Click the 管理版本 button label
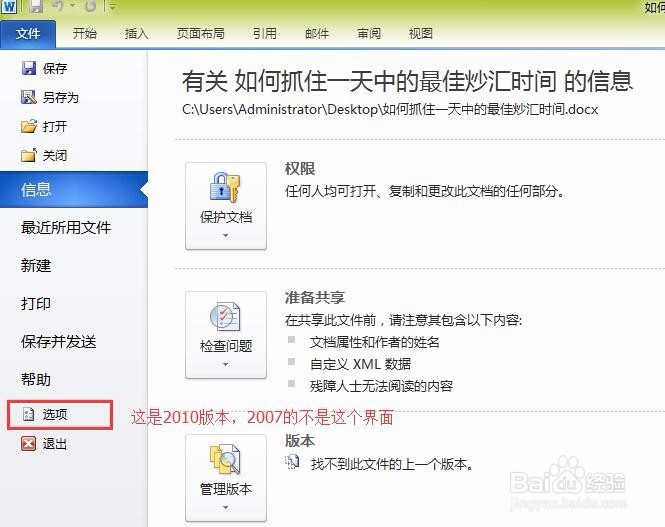Screen dimensions: 665x527 pos(226,489)
